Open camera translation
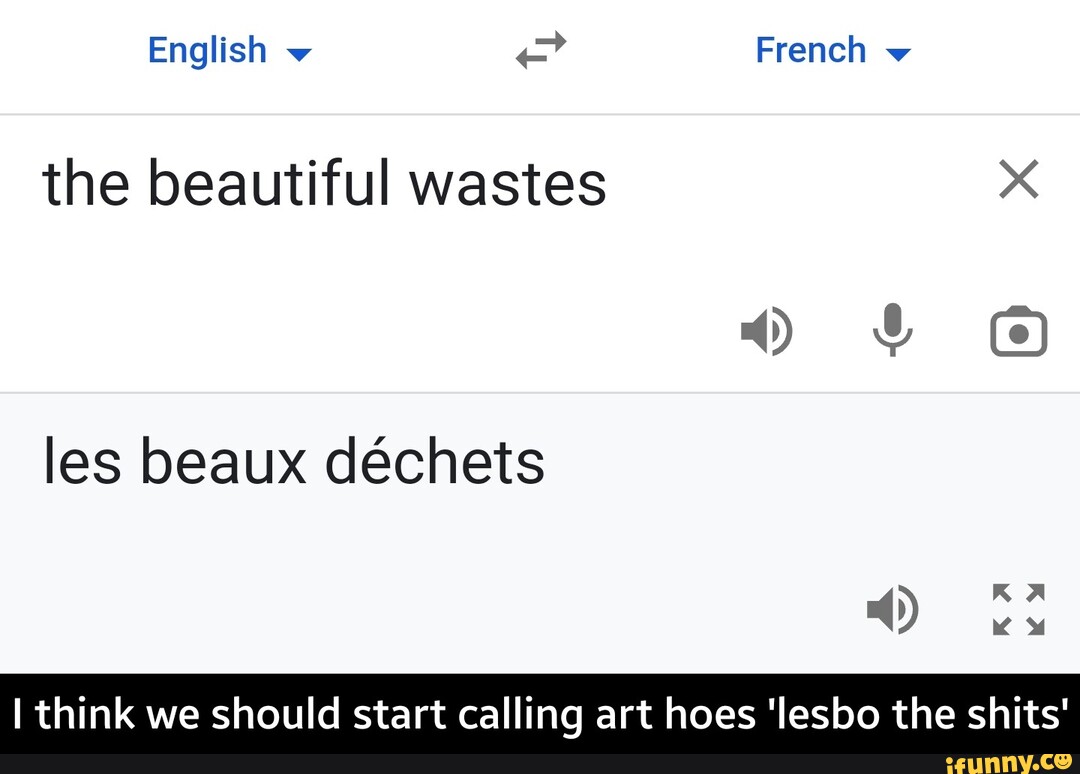This screenshot has height=774, width=1080. coord(1018,333)
